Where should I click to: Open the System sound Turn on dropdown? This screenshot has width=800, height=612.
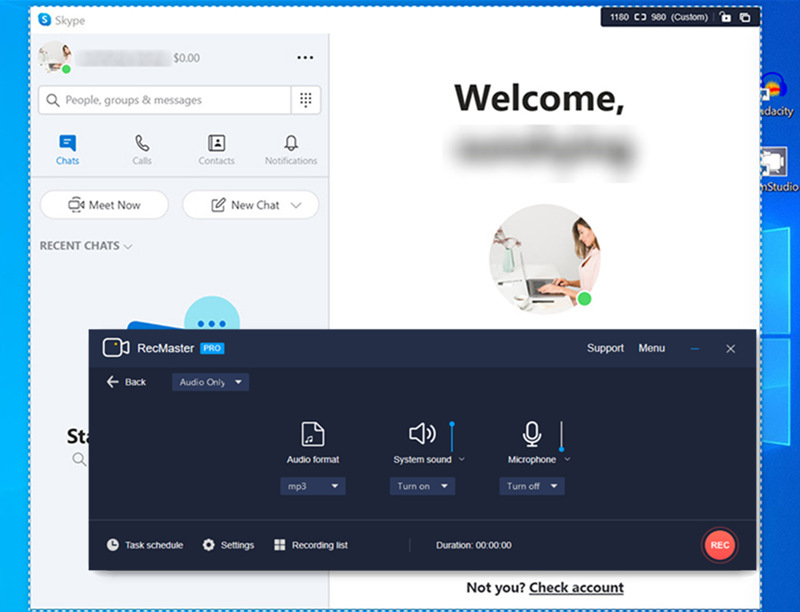point(422,486)
